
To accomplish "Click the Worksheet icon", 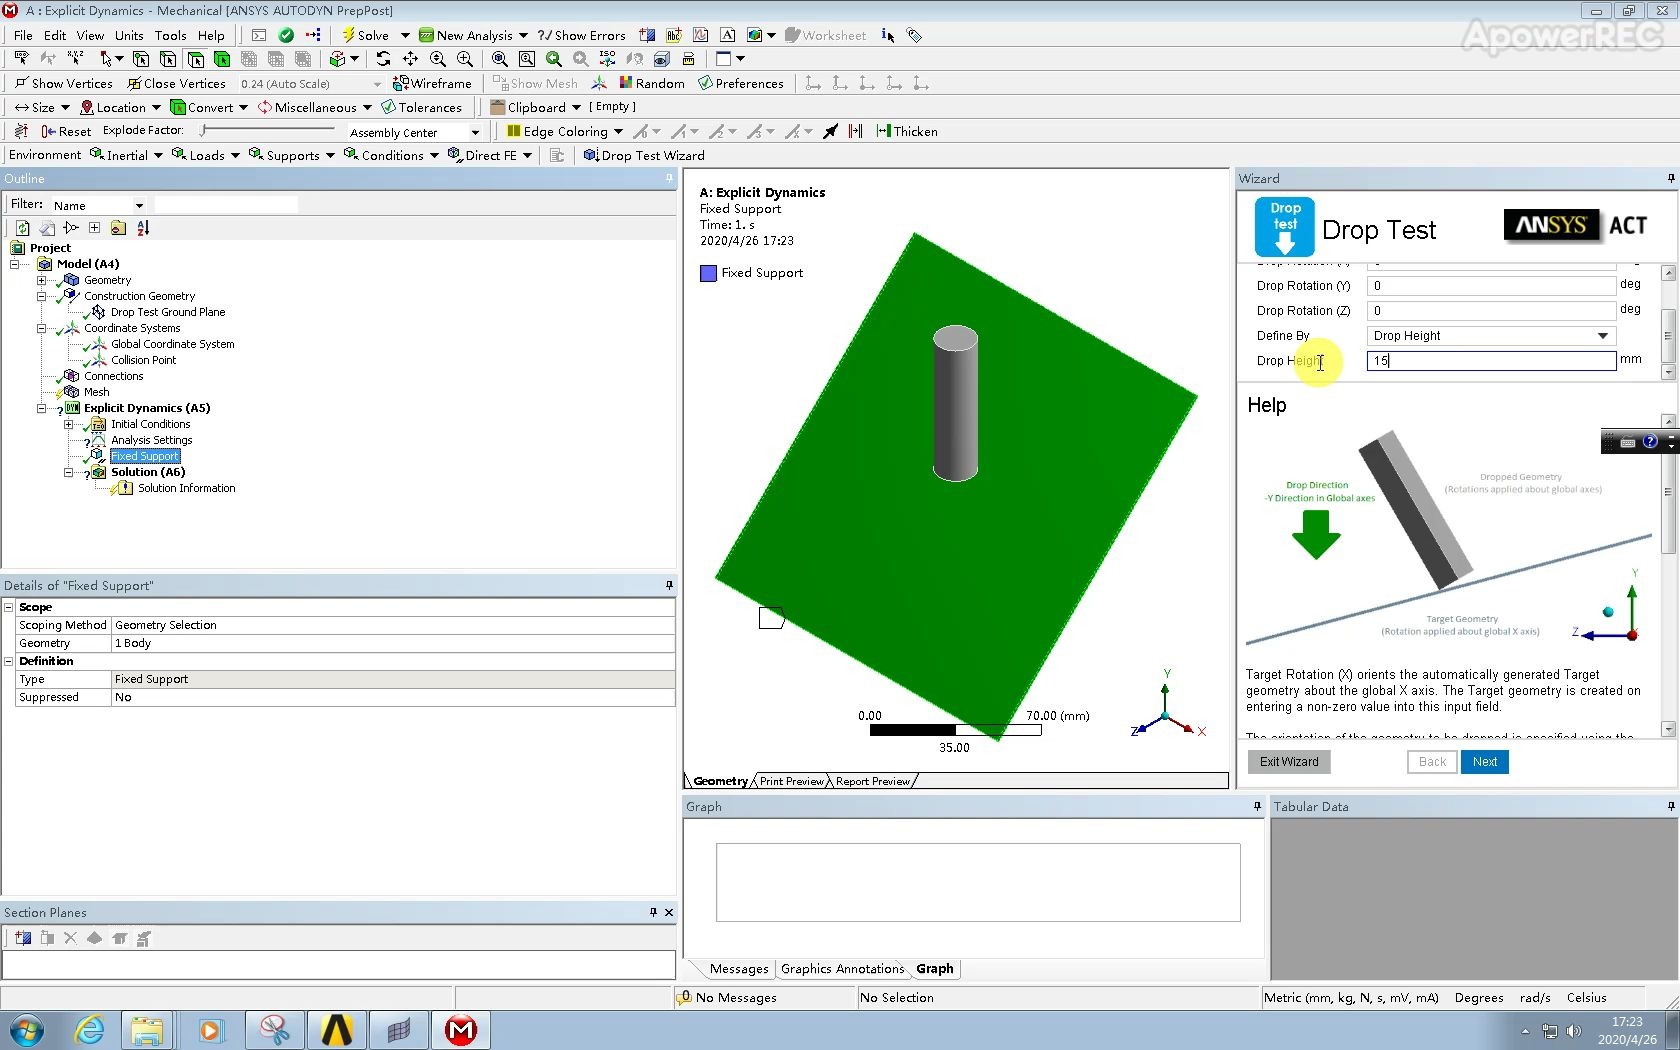I will click(826, 35).
